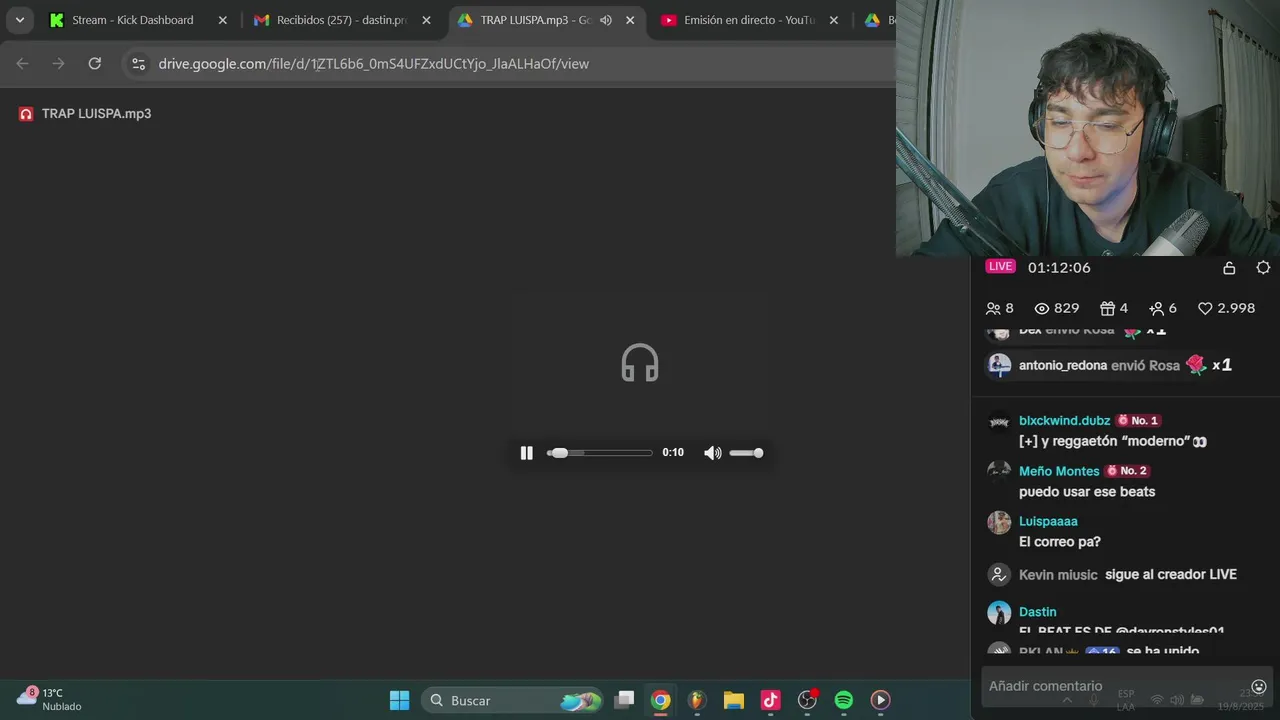Open Spotify from the taskbar

coord(844,700)
